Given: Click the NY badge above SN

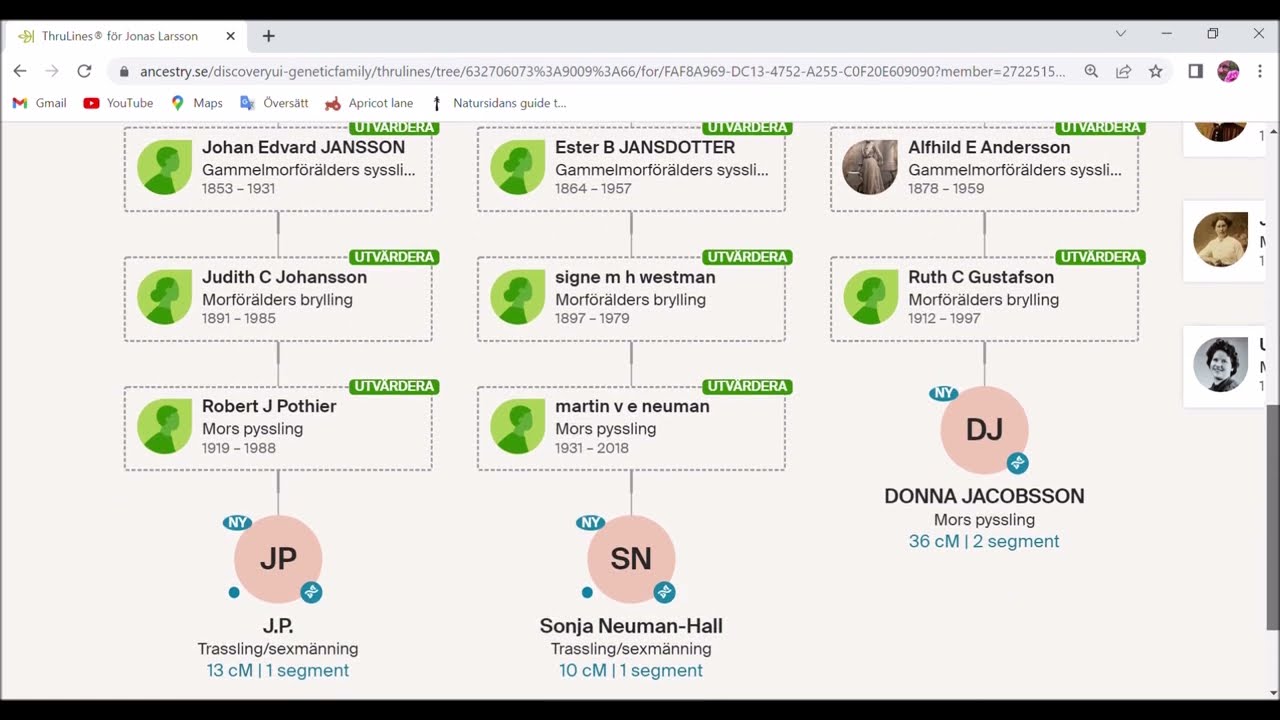Looking at the screenshot, I should click(x=590, y=523).
